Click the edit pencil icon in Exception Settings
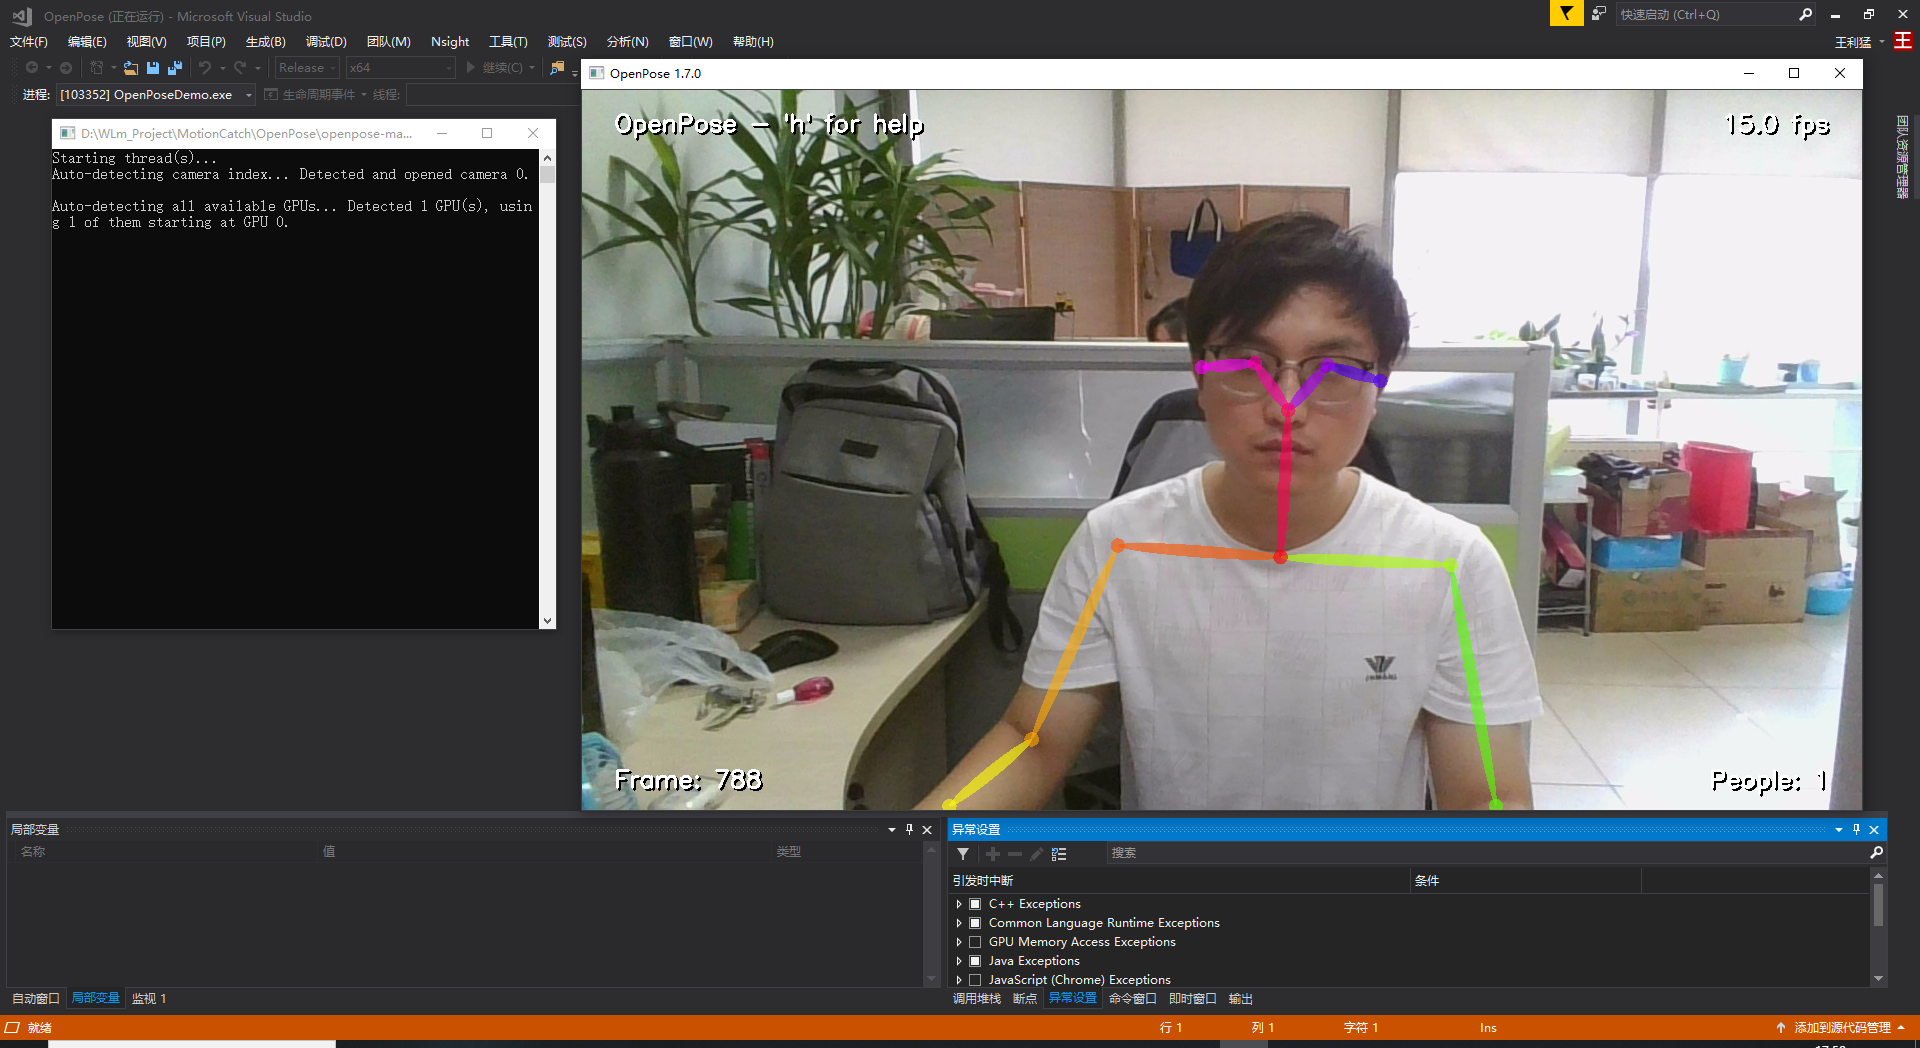Image resolution: width=1920 pixels, height=1048 pixels. [x=1037, y=854]
